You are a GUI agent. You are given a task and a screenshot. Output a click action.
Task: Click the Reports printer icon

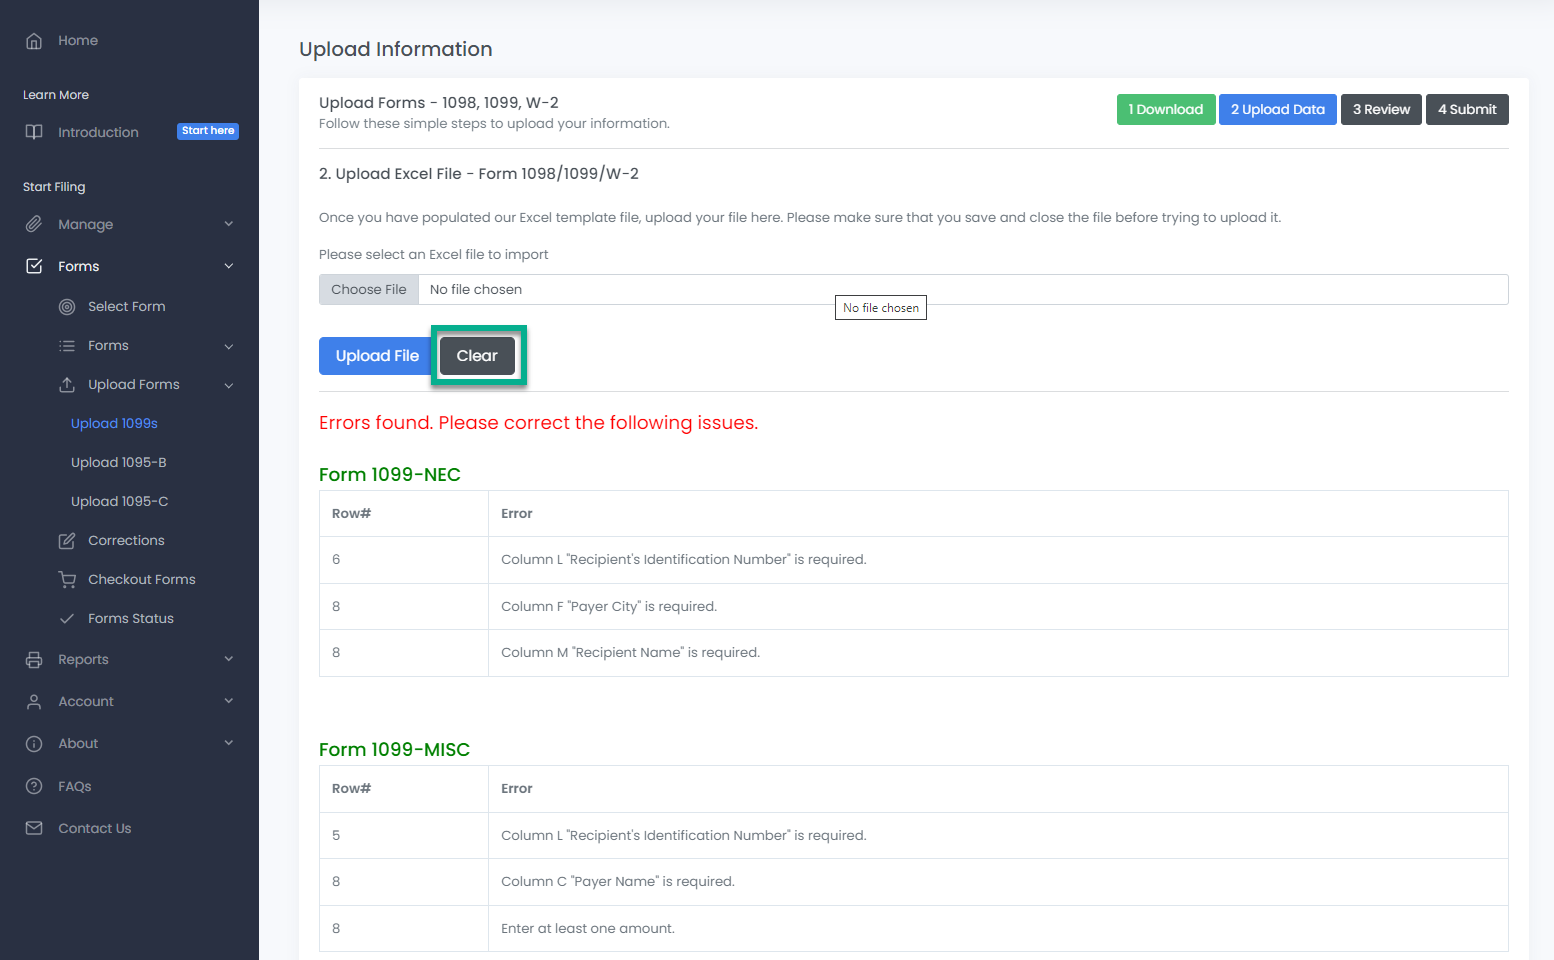point(34,660)
